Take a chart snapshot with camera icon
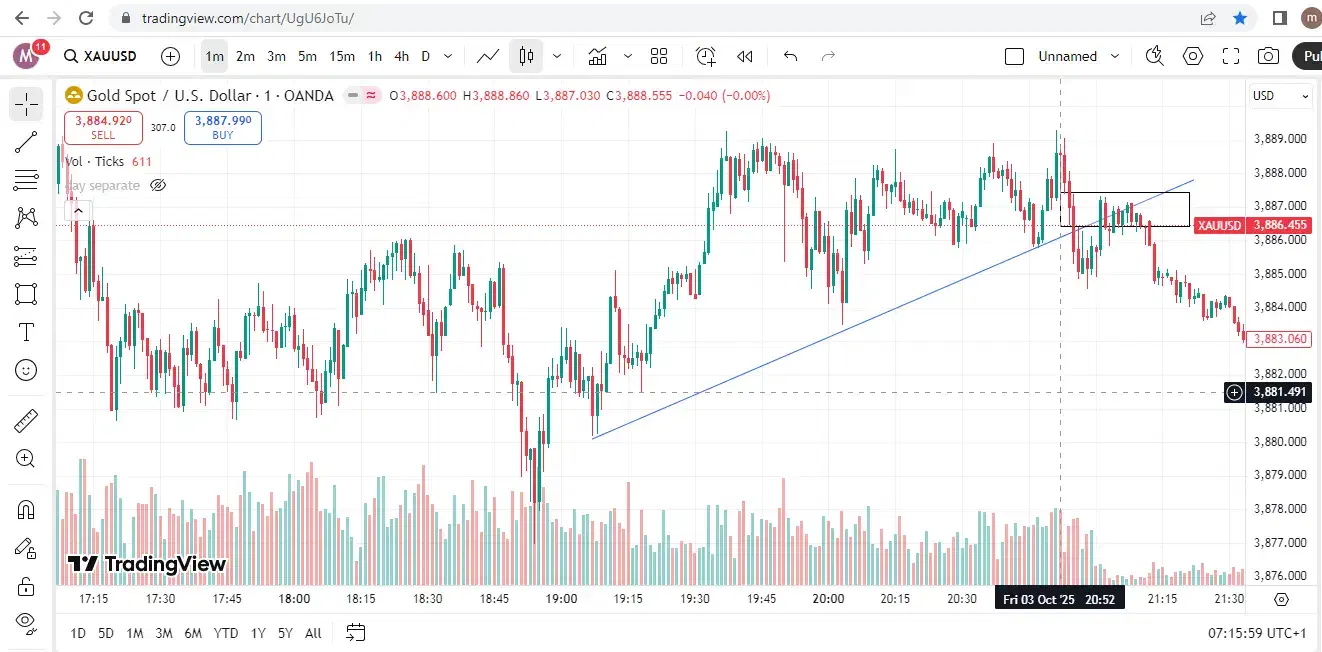The height and width of the screenshot is (652, 1322). [x=1268, y=56]
